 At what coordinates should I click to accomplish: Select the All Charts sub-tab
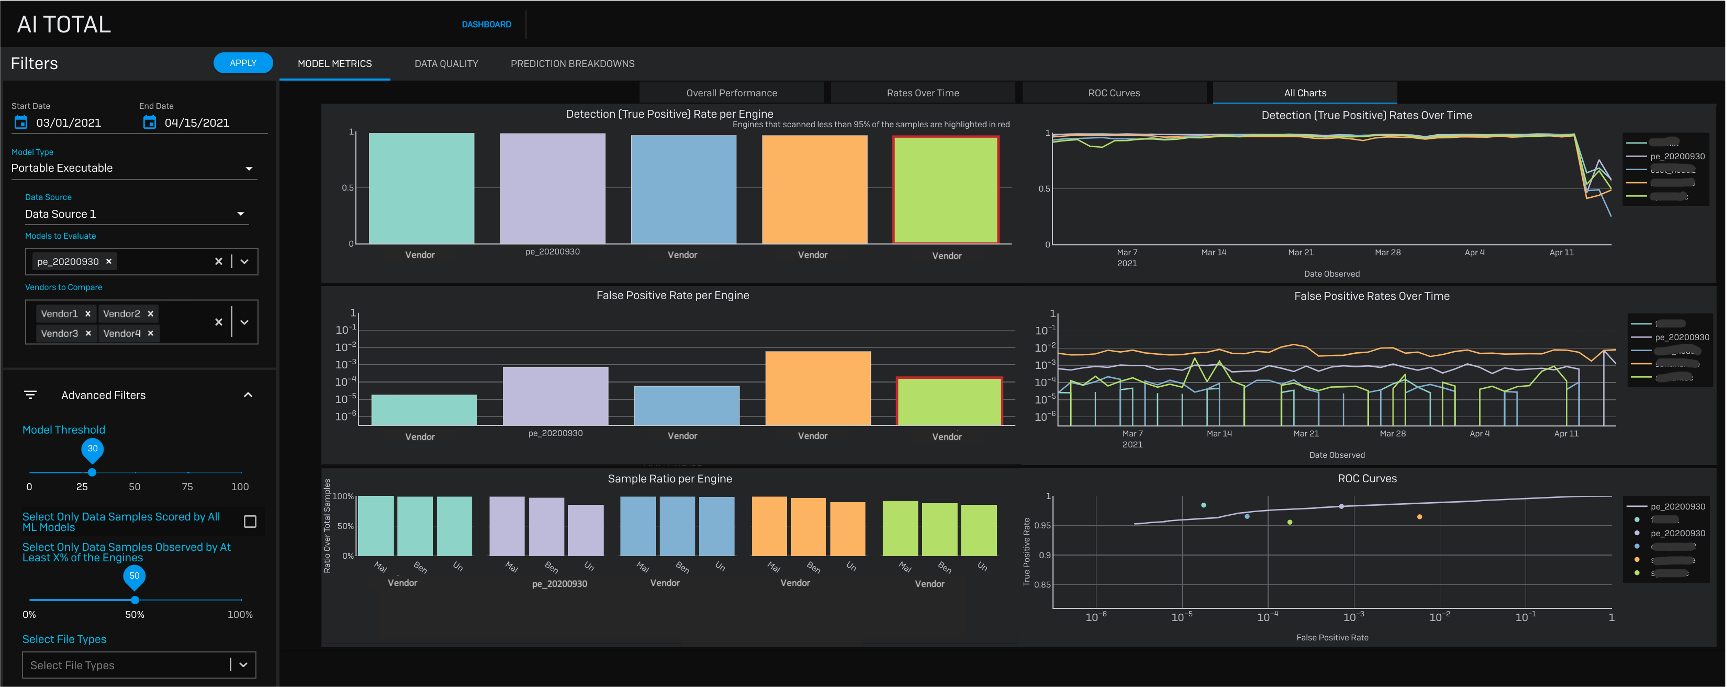coord(1305,93)
